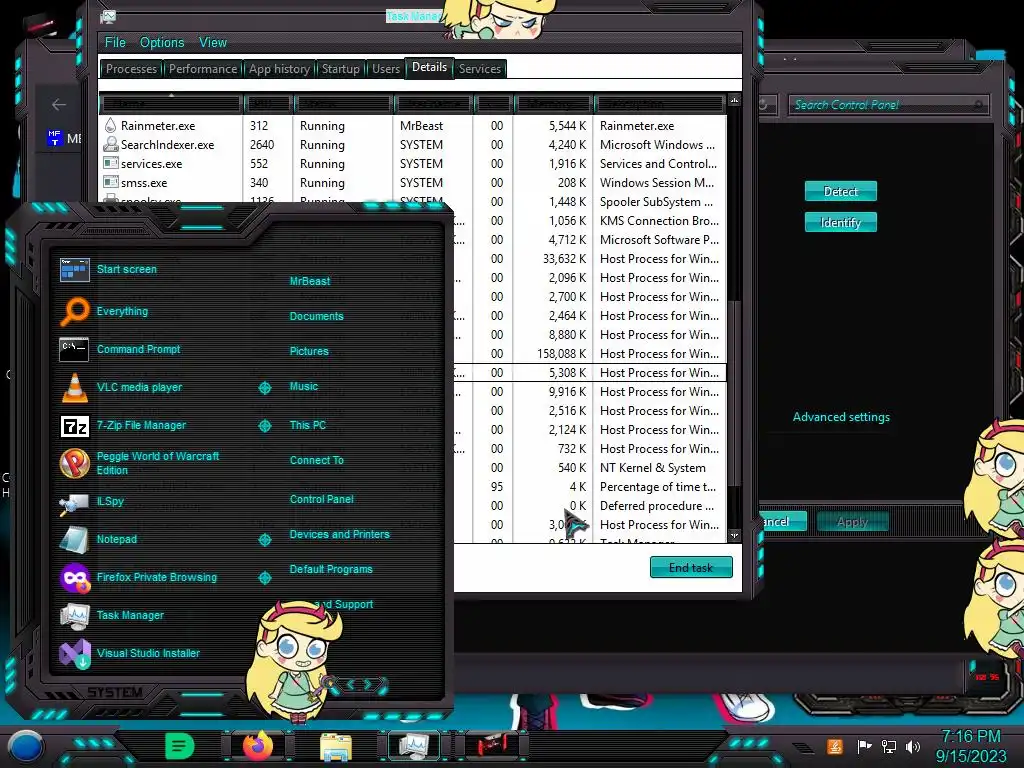Expand Firefox Private Browsing jump list
Viewport: 1024px width, 768px height.
tap(264, 578)
